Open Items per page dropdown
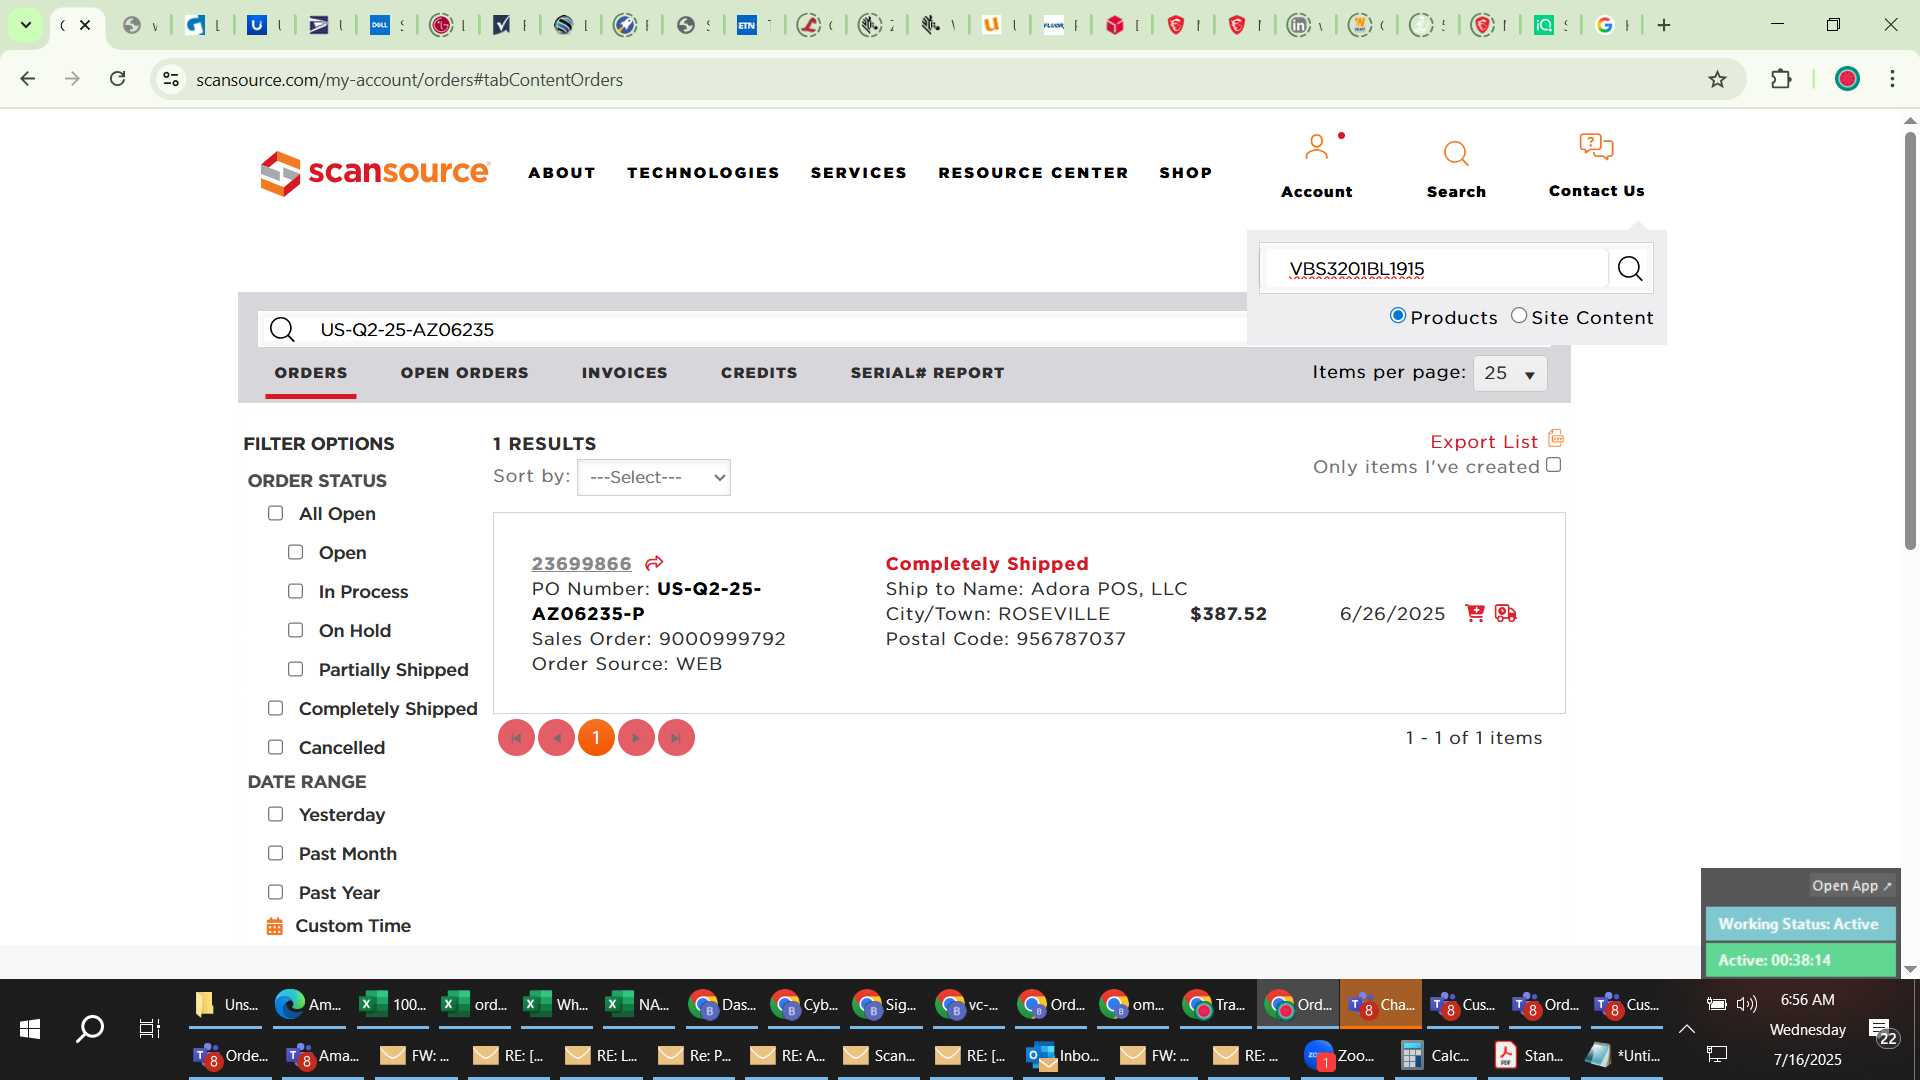 pos(1510,373)
